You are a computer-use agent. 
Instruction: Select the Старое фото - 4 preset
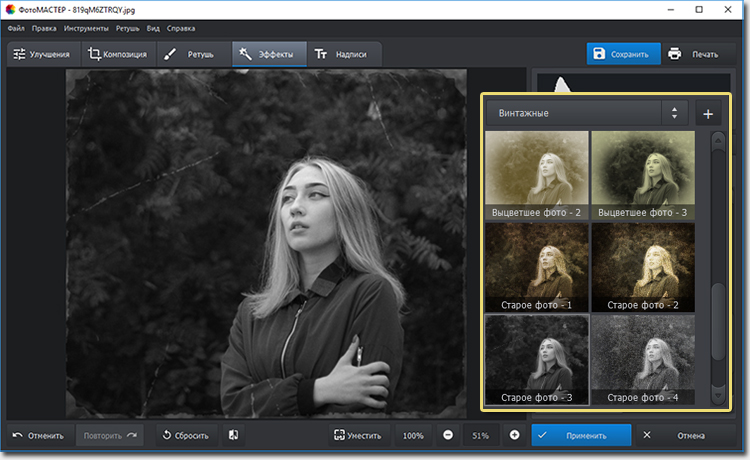(x=643, y=358)
